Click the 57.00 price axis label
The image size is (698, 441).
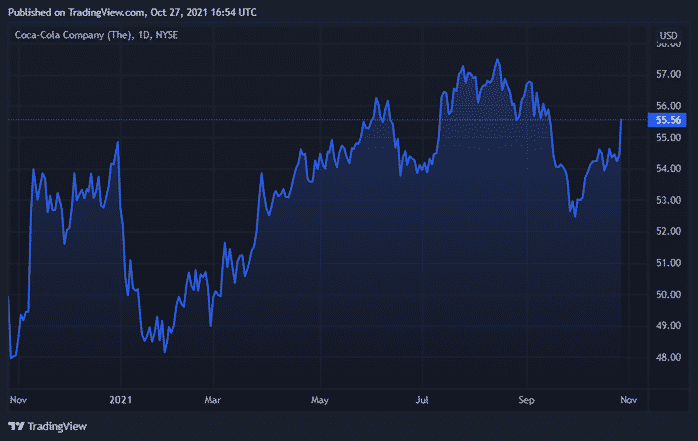coord(669,74)
